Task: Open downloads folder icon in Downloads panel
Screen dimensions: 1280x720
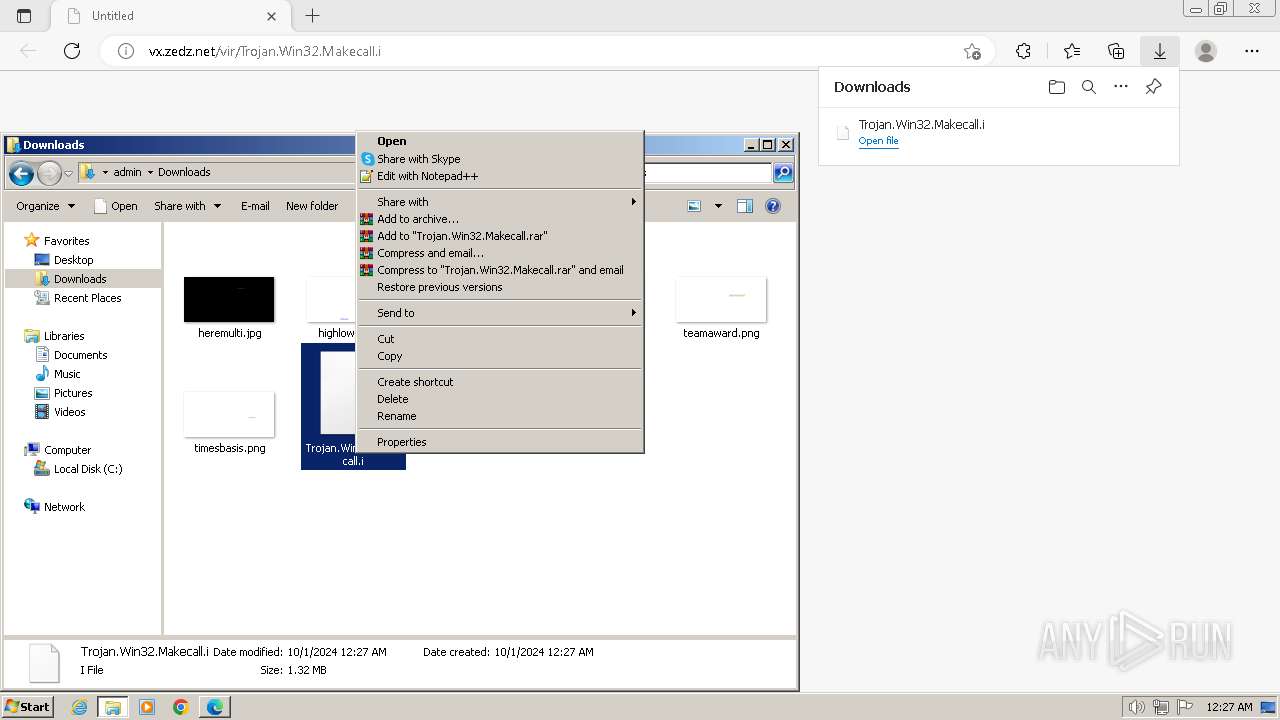Action: tap(1057, 87)
